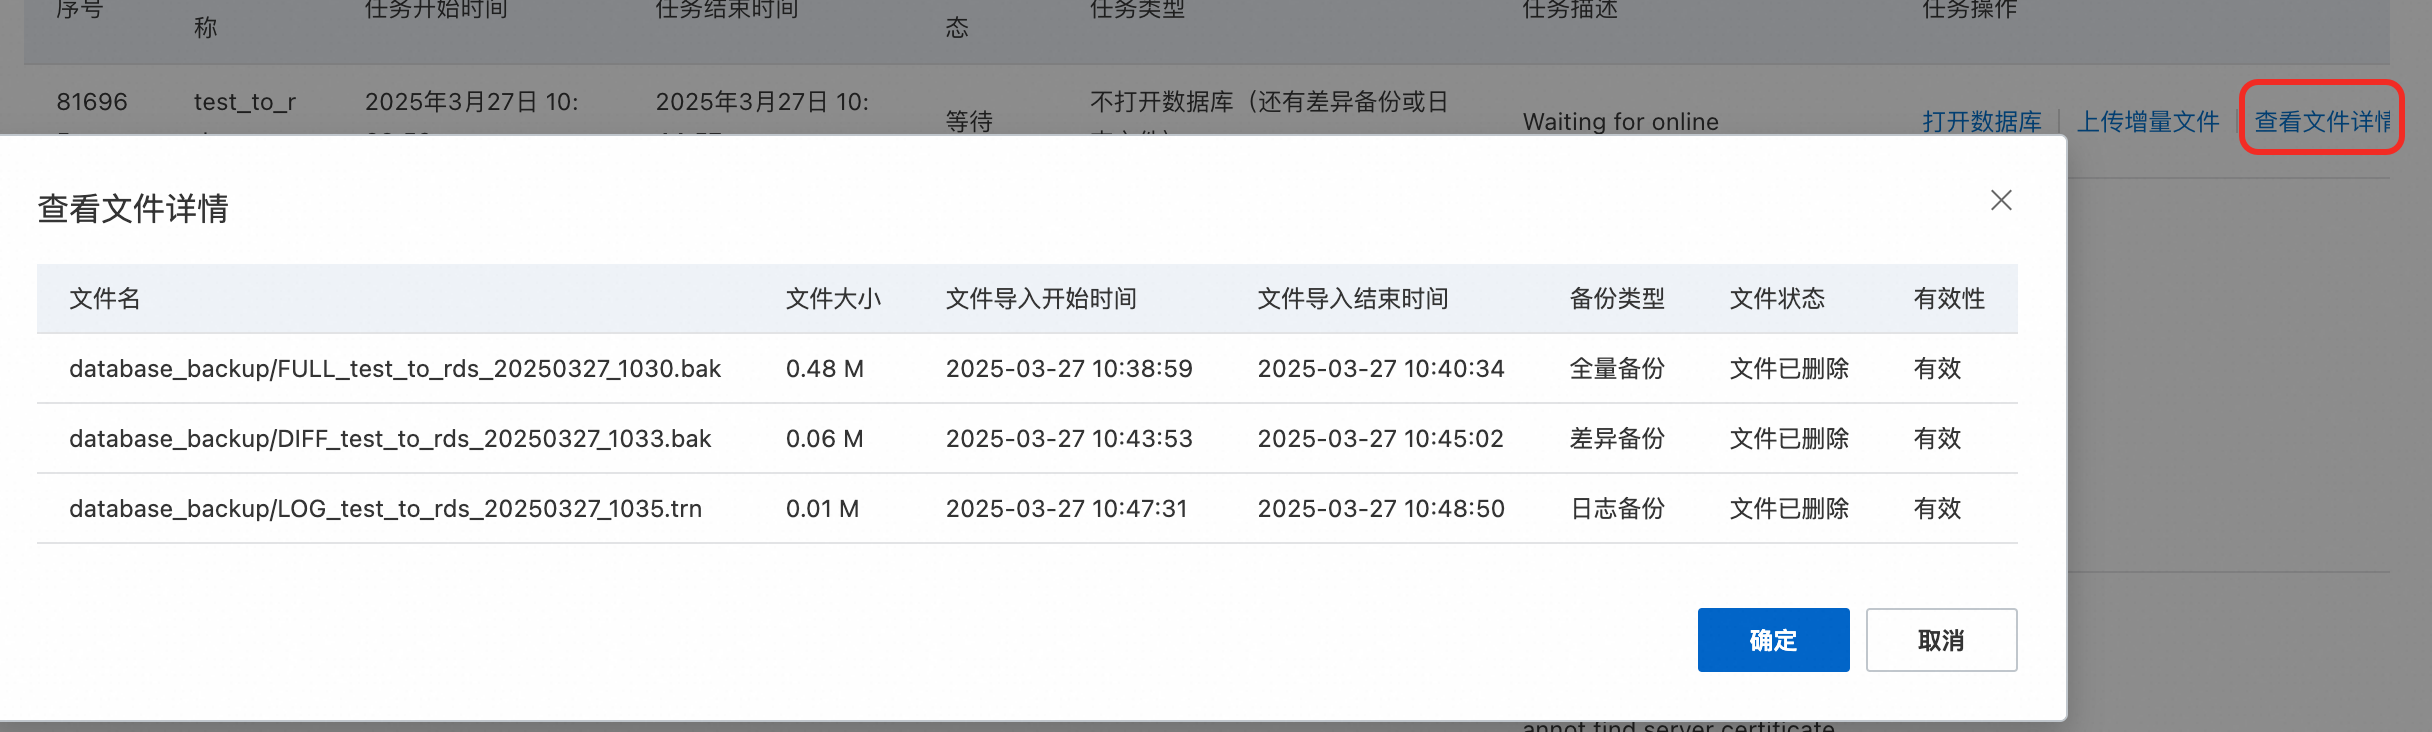Click the 有效性 column header
Screen dimensions: 2432x732
coord(1949,299)
